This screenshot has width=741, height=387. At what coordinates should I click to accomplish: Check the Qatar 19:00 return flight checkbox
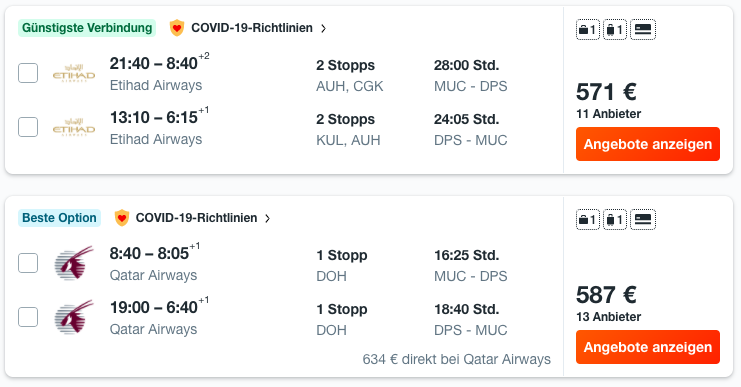click(x=28, y=317)
